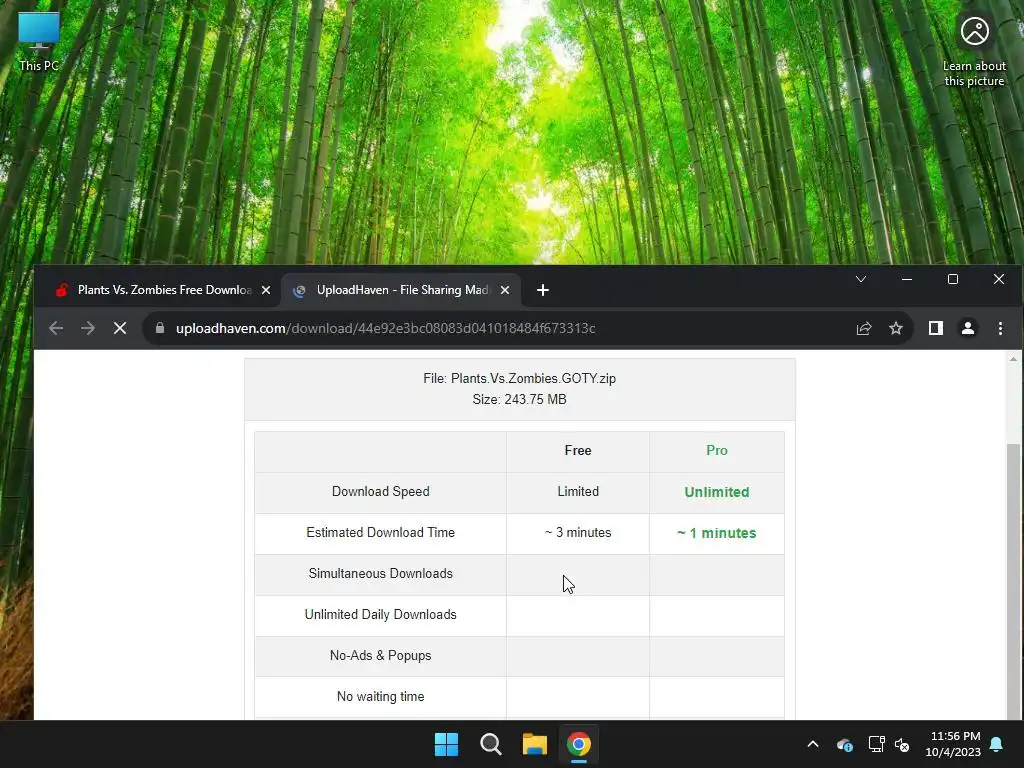The height and width of the screenshot is (768, 1024).
Task: Click the Size: 243.75 MB text
Action: point(519,399)
